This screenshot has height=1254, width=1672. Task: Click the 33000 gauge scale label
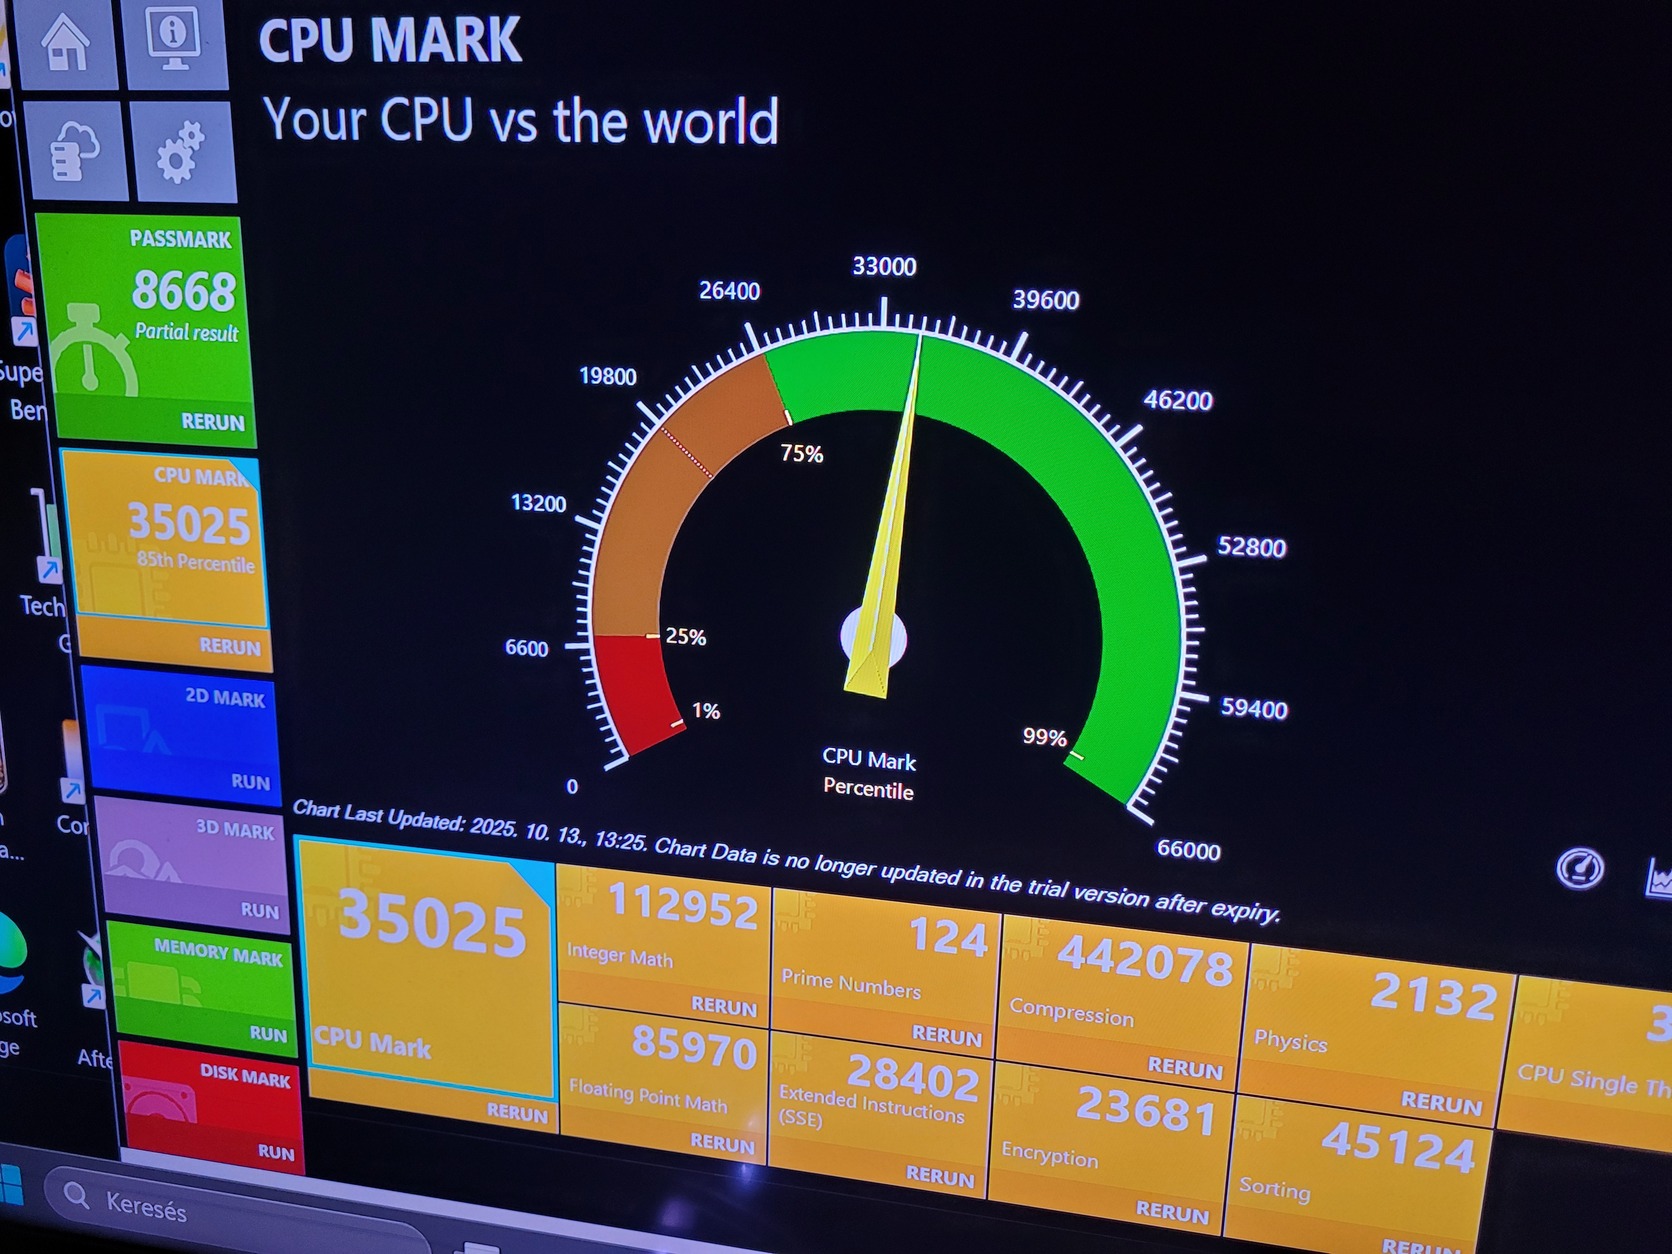tap(884, 266)
